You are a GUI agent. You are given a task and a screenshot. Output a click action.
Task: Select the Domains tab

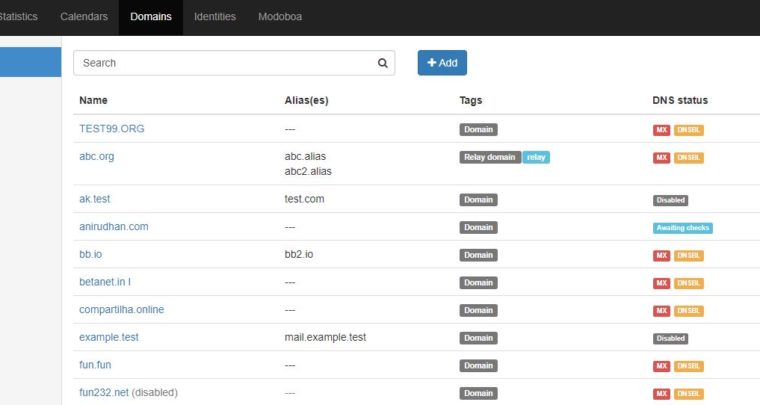click(150, 17)
